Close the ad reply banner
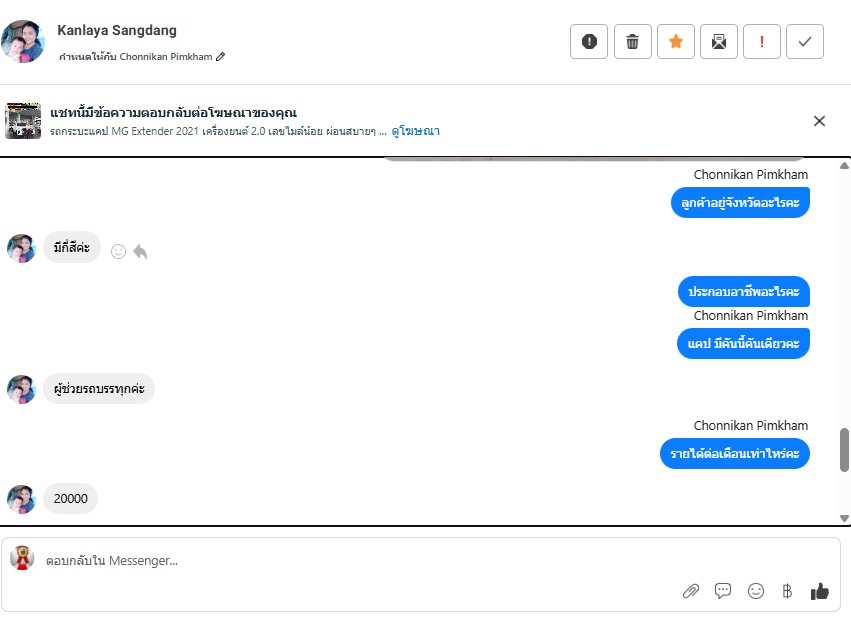 point(819,121)
